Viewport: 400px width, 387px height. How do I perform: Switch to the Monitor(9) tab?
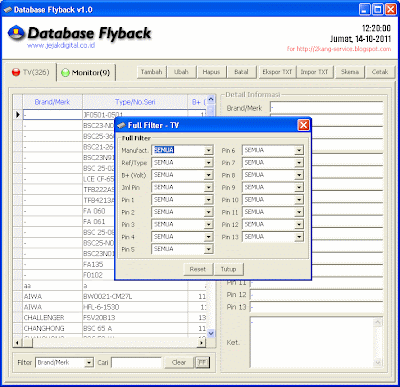coord(86,72)
